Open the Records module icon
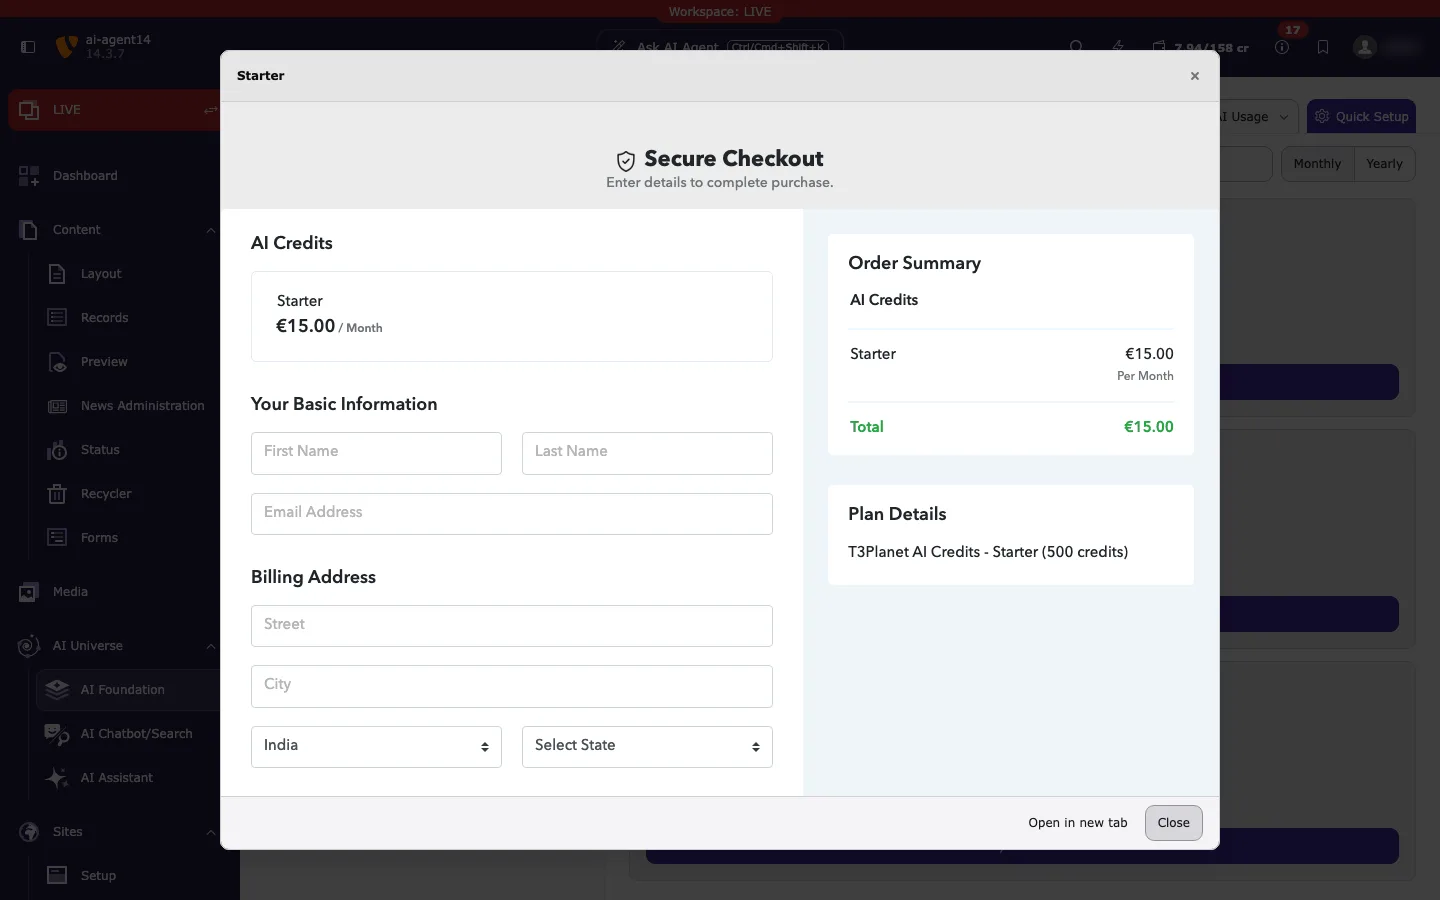The height and width of the screenshot is (900, 1440). [x=57, y=318]
